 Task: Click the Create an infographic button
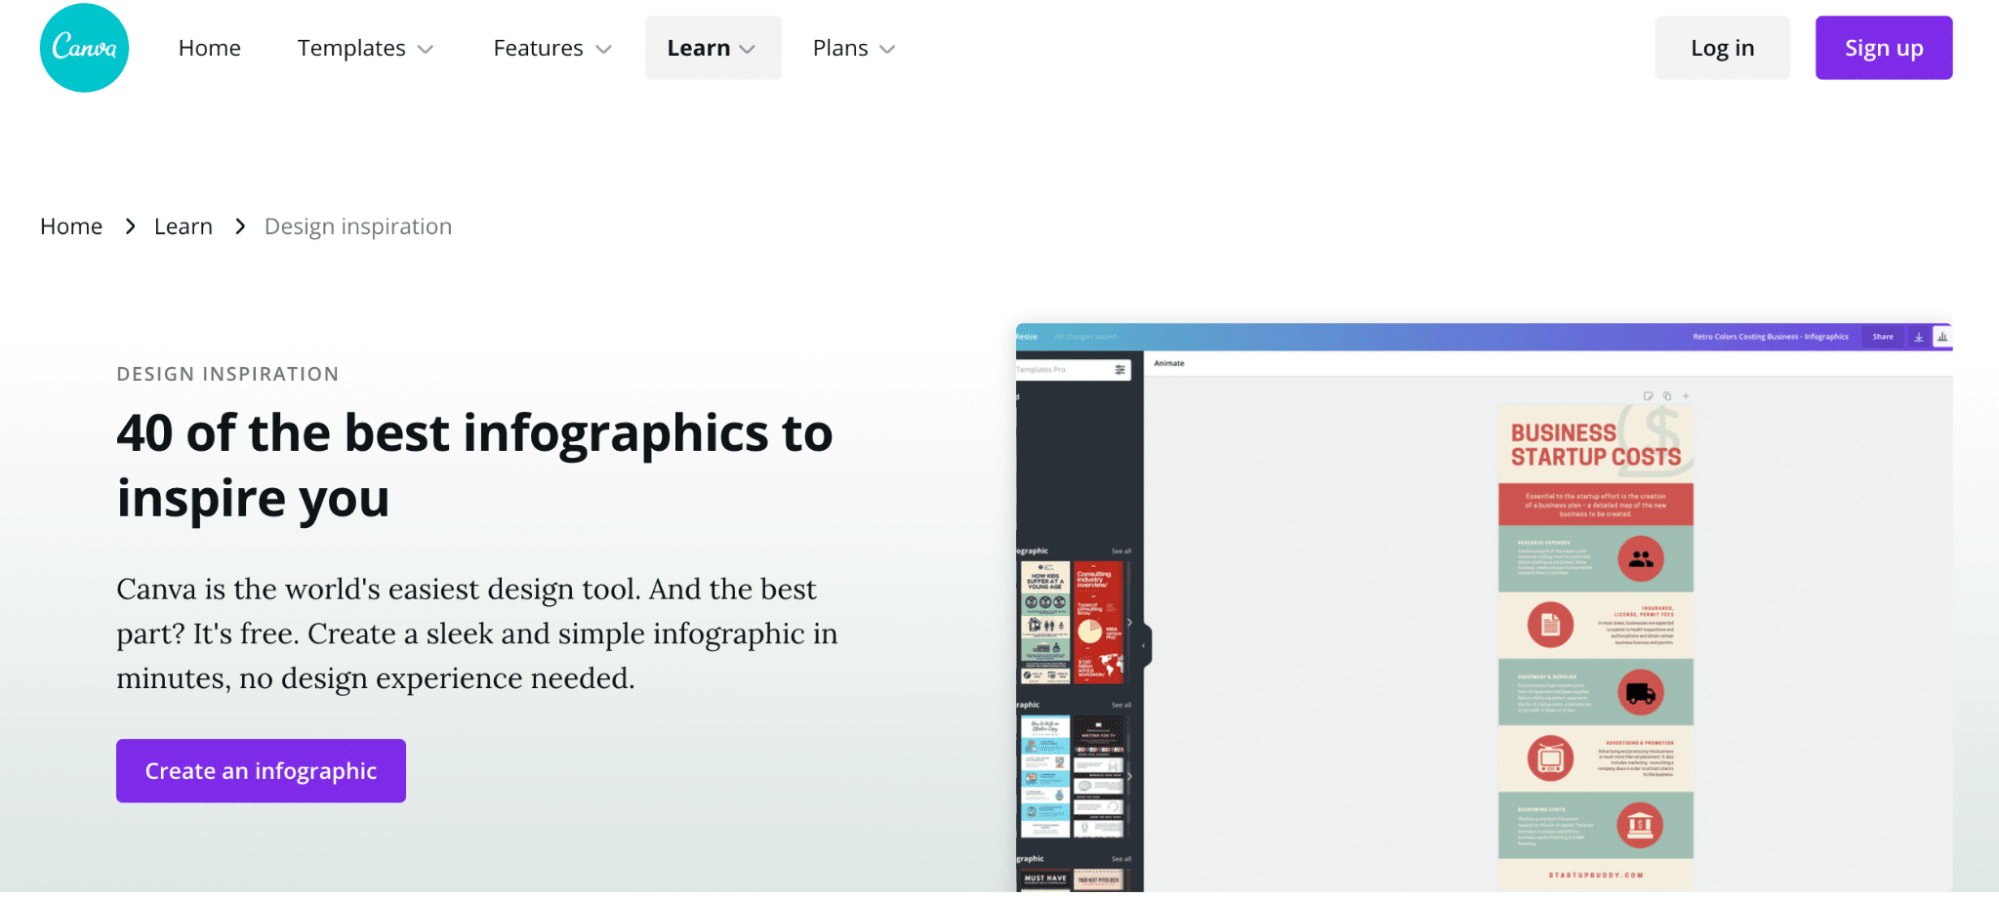[261, 771]
